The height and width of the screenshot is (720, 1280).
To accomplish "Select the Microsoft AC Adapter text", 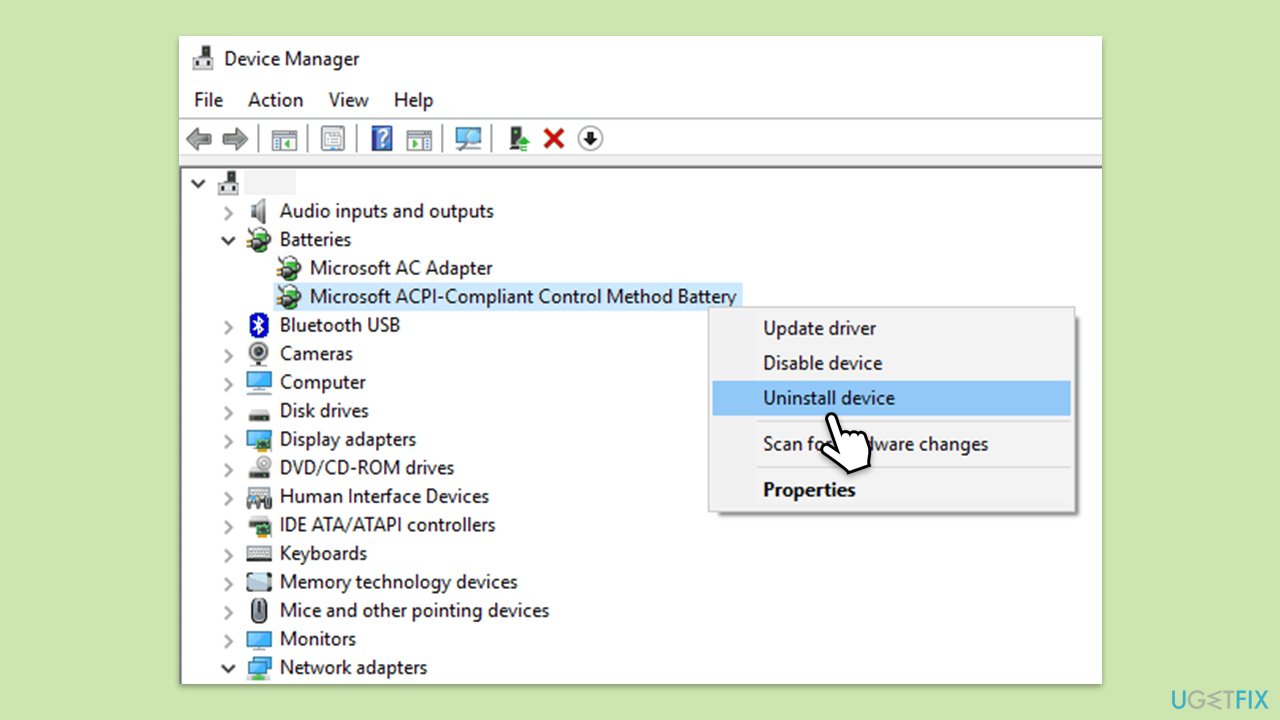I will pyautogui.click(x=401, y=268).
